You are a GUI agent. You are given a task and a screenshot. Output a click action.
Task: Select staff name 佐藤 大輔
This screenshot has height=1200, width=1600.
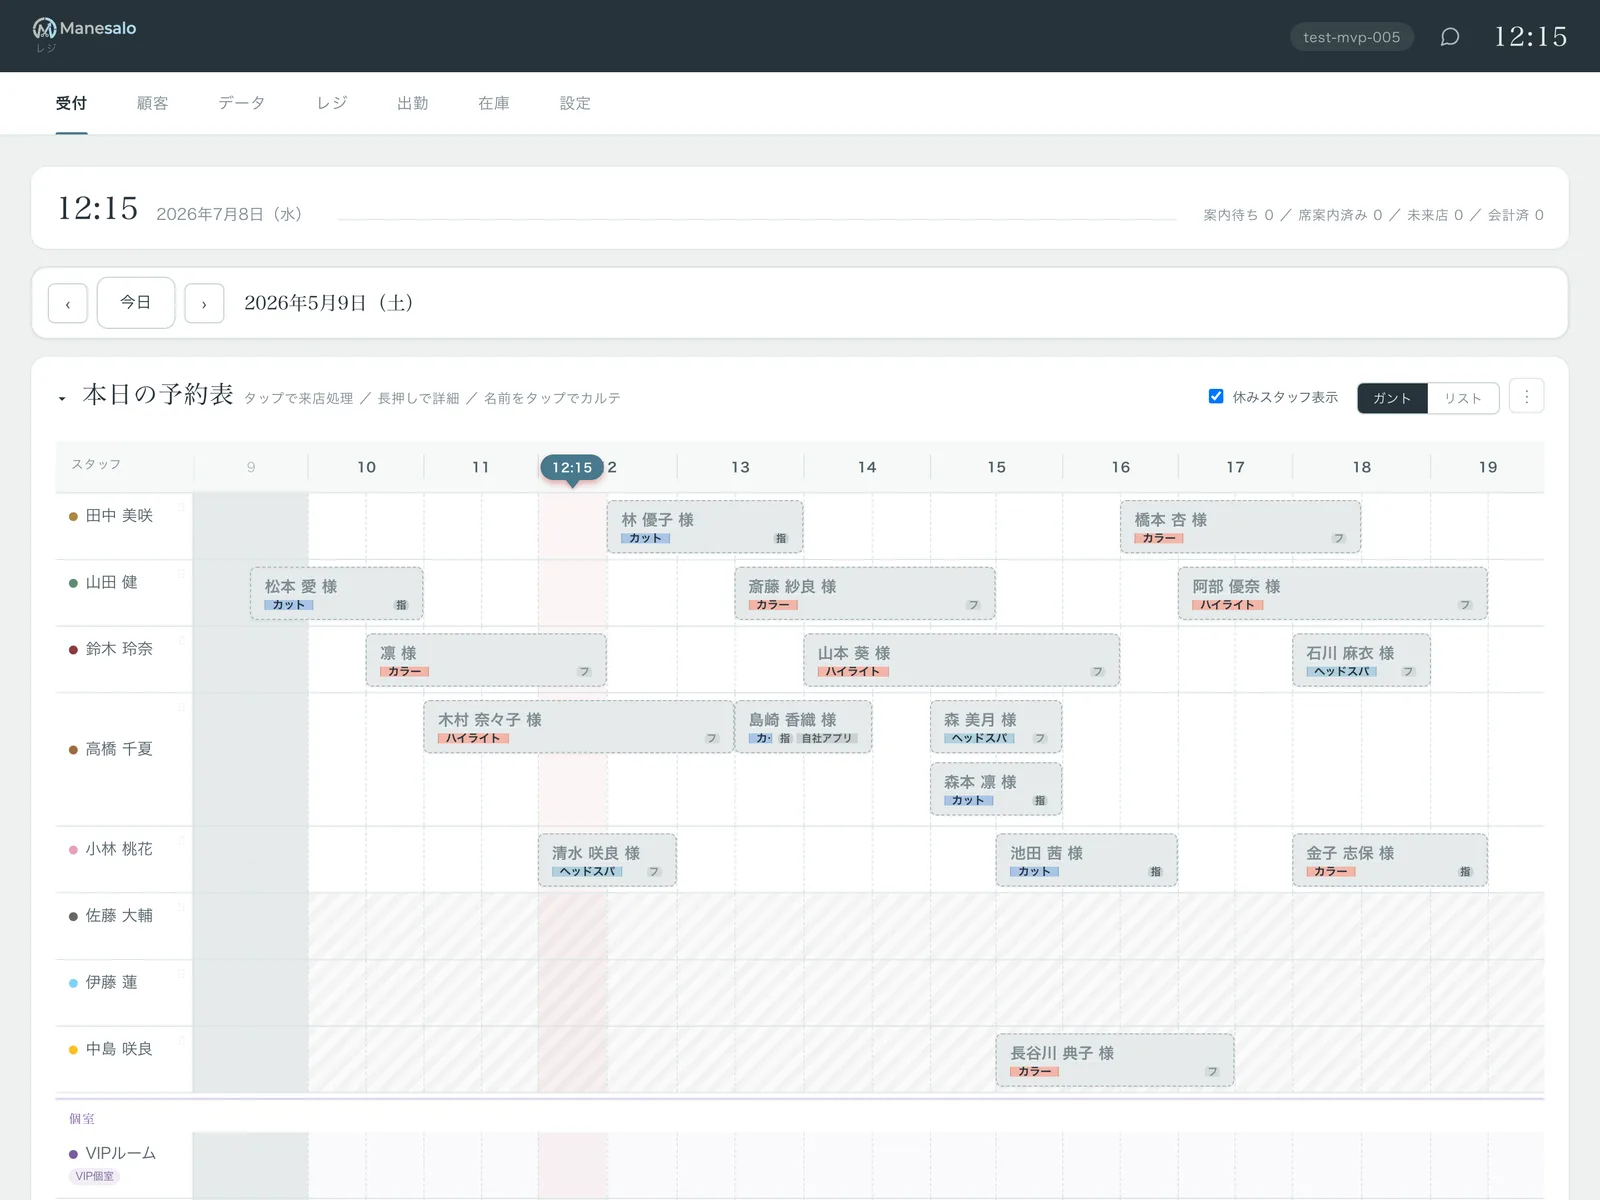click(x=119, y=916)
